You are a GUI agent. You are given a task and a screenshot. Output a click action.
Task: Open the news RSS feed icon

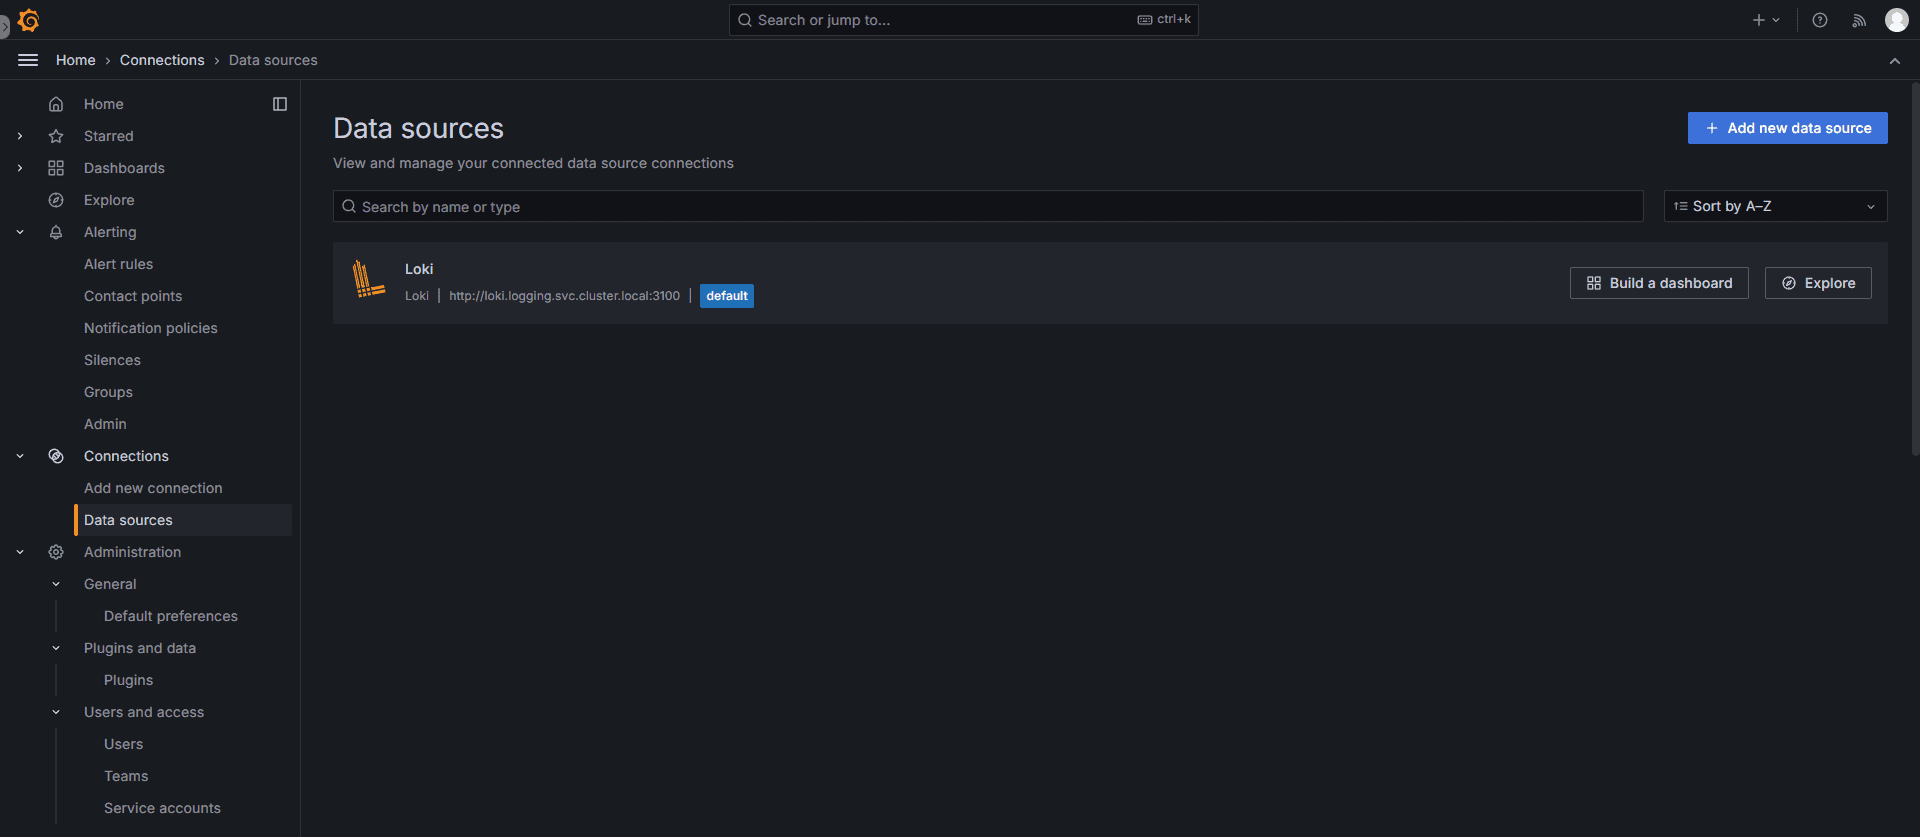(x=1859, y=20)
